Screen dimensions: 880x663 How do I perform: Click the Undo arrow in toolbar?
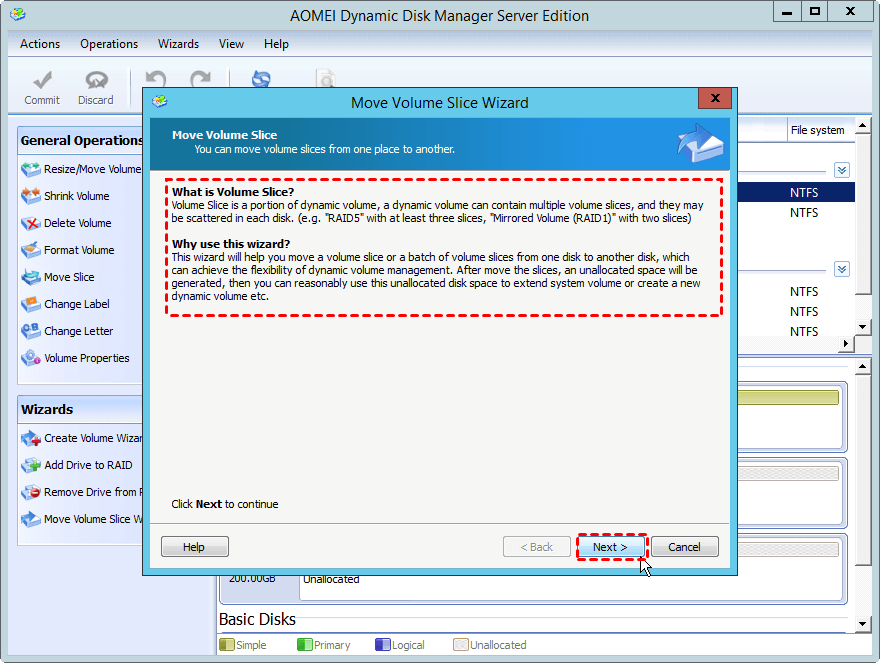tap(155, 79)
